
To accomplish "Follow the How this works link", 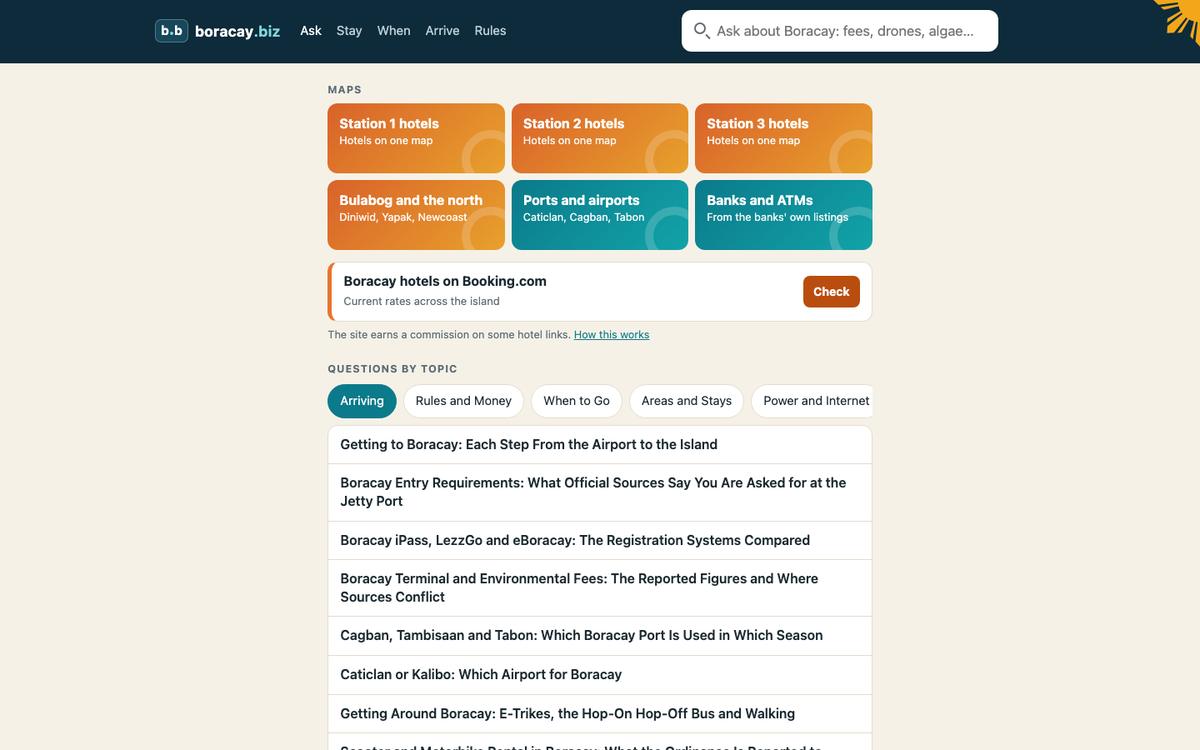I will (612, 335).
